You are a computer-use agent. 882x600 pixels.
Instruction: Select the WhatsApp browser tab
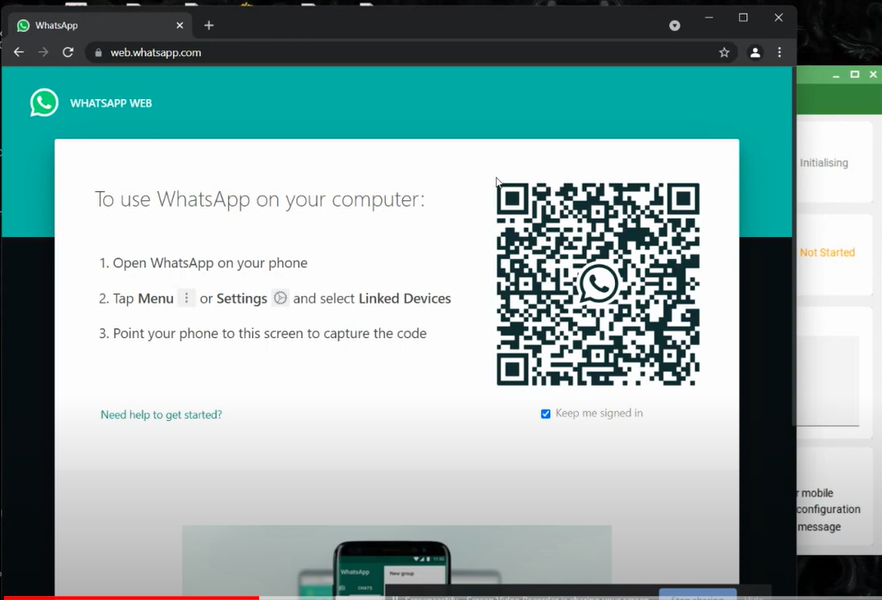click(90, 25)
